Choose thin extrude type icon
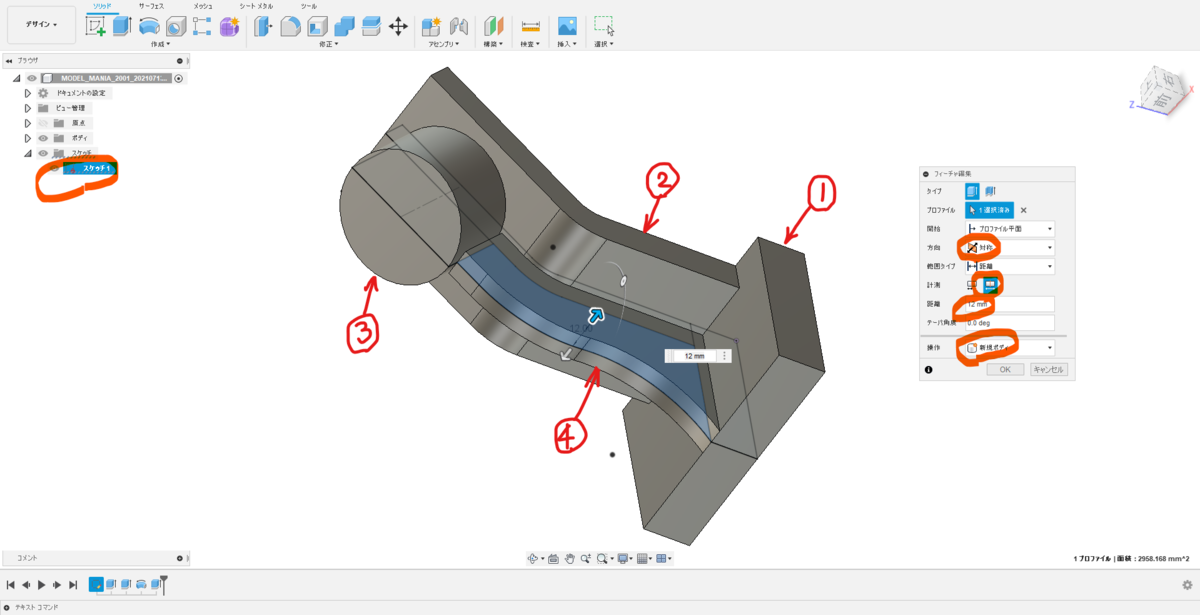Image resolution: width=1200 pixels, height=615 pixels. pos(989,191)
